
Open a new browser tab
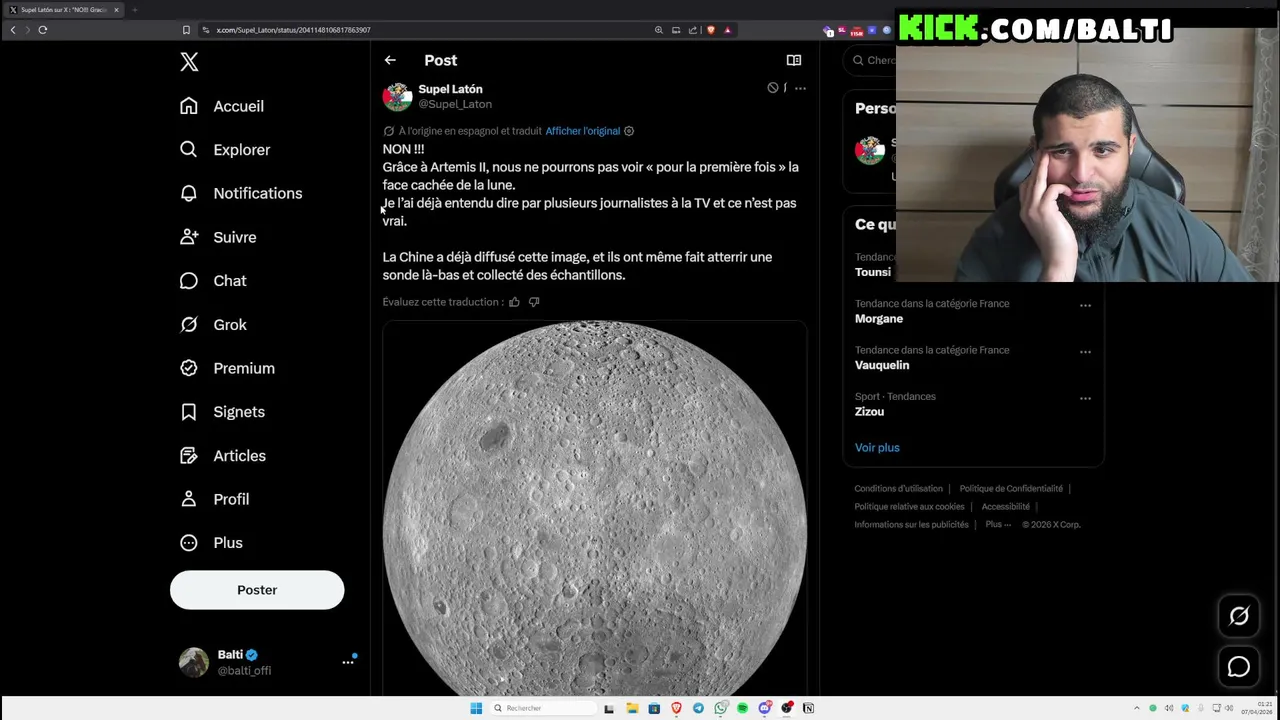[134, 10]
